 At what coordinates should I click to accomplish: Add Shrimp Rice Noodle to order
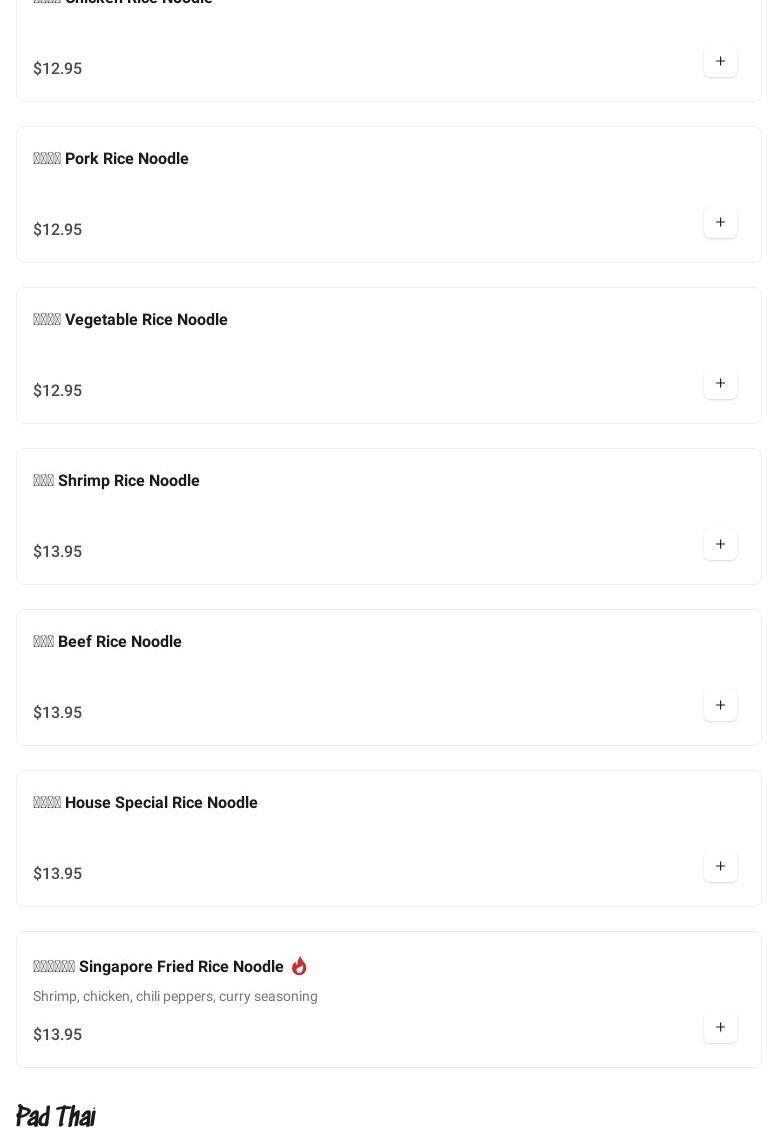(720, 545)
